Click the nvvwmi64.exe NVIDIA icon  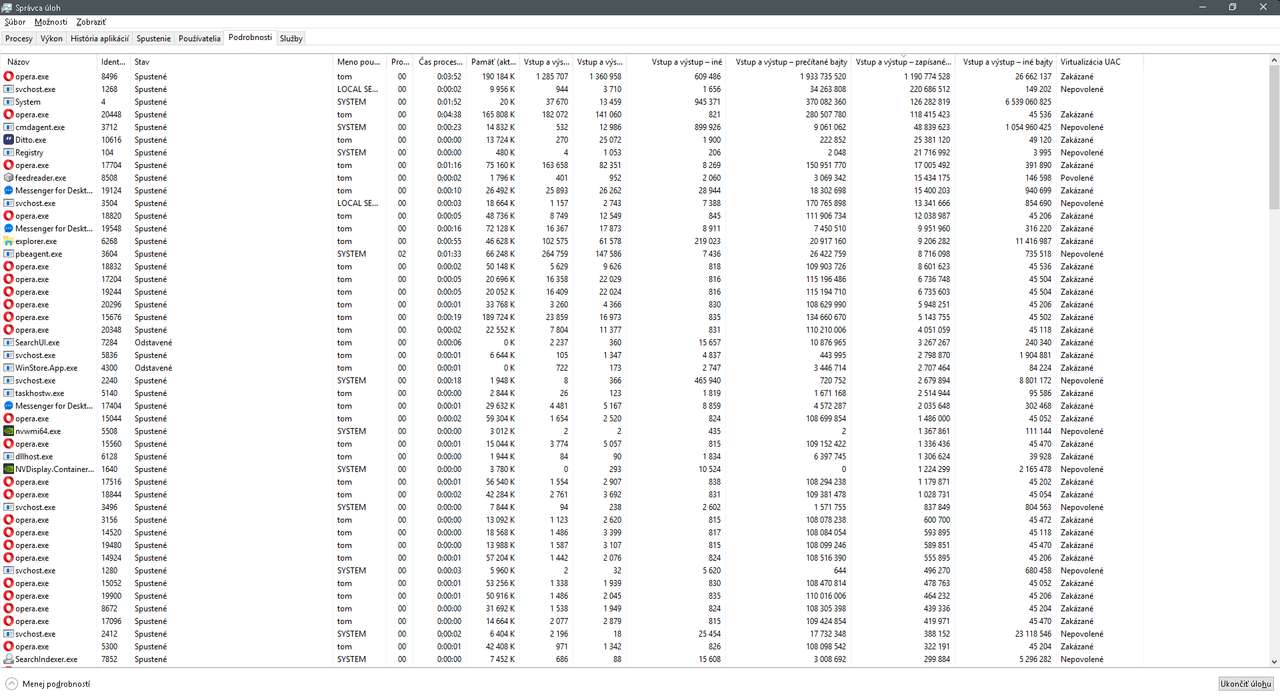tap(9, 431)
